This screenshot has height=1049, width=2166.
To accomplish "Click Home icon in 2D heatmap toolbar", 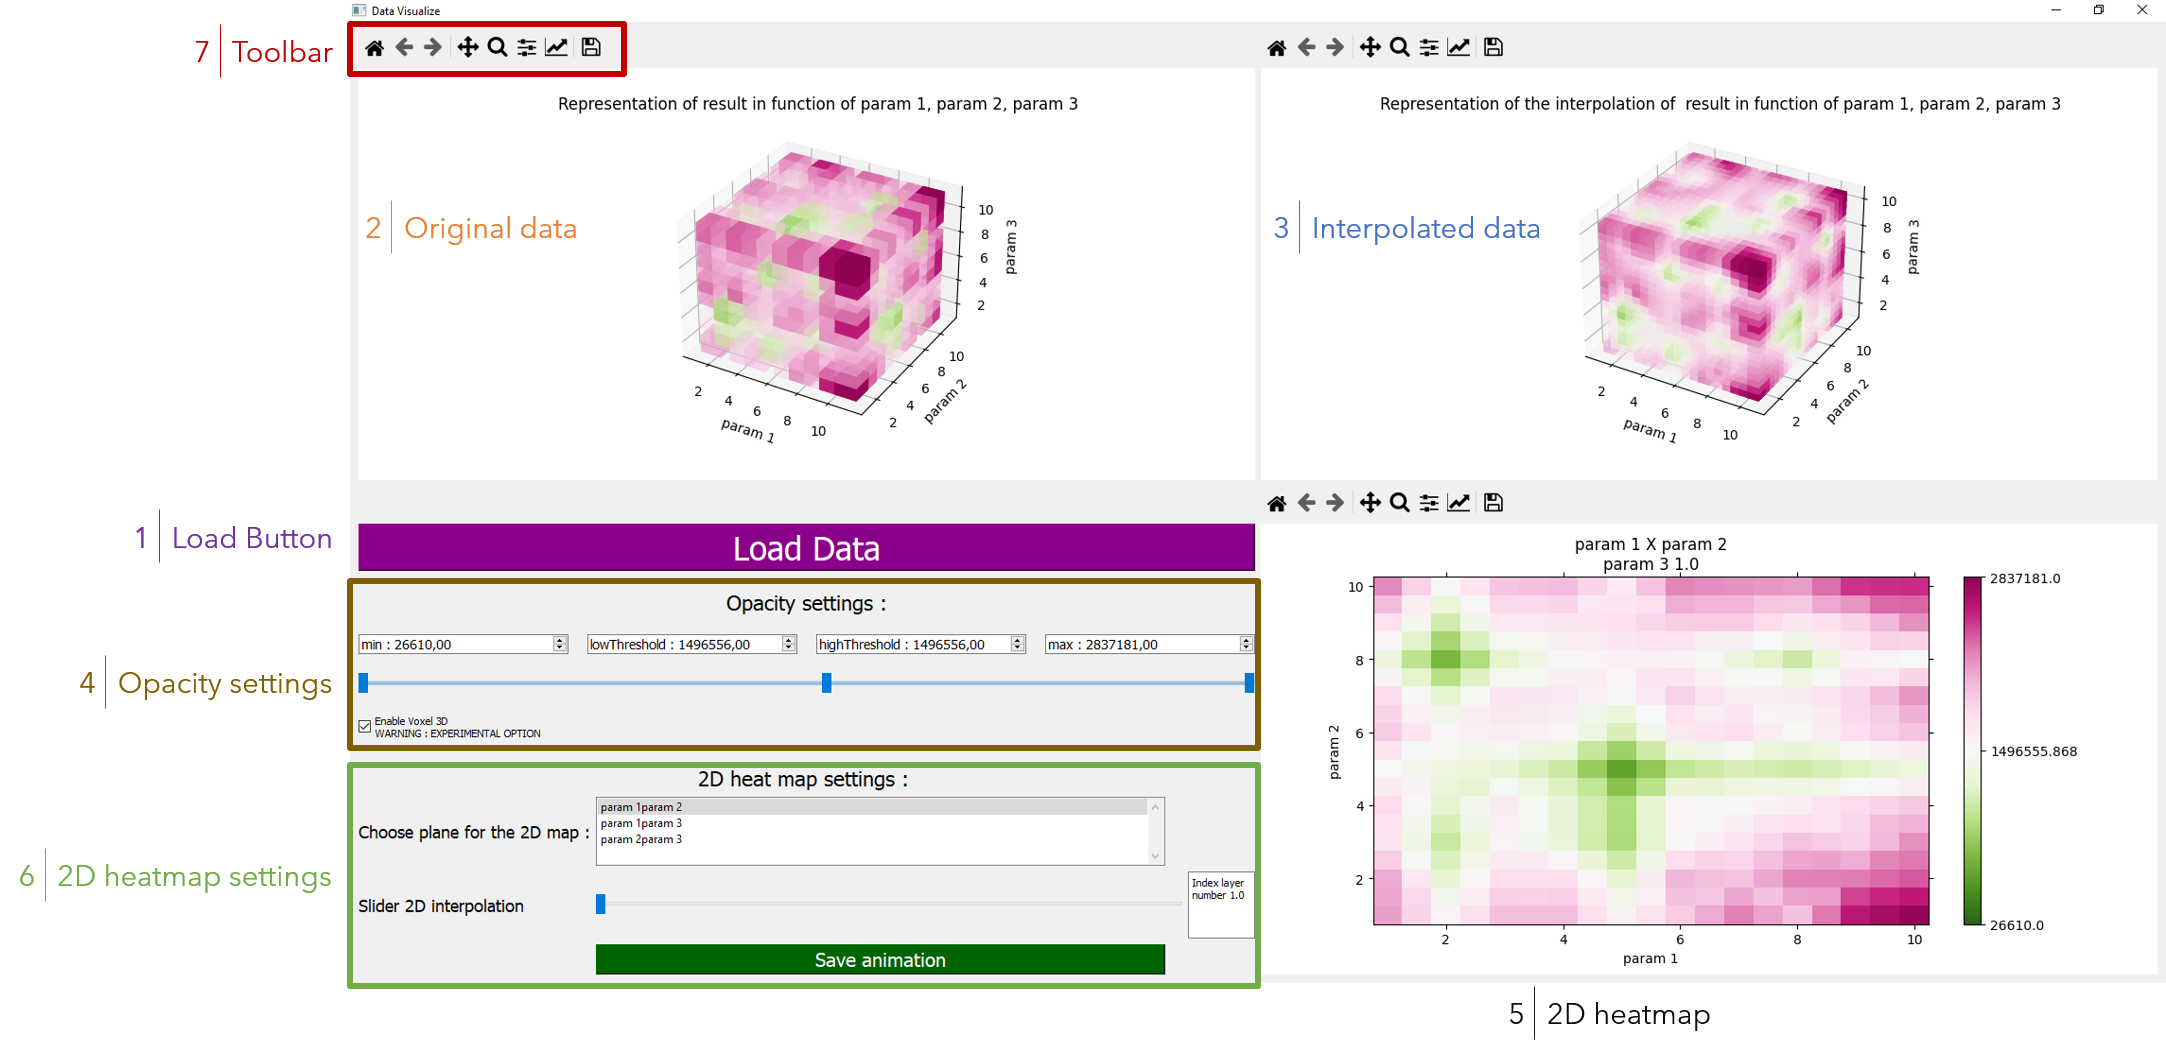I will click(1277, 502).
